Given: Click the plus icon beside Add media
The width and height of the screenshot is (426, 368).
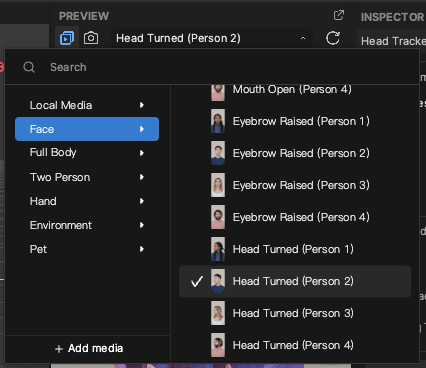Looking at the screenshot, I should [x=59, y=349].
